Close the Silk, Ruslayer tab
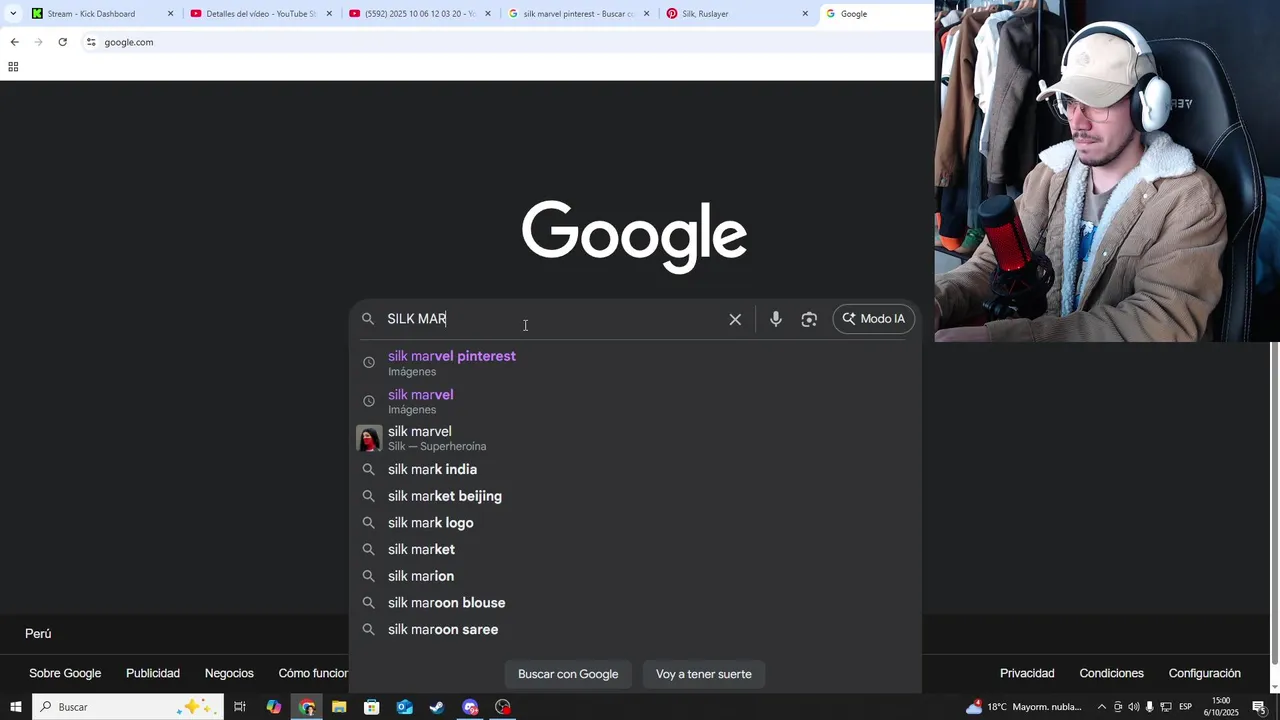 (805, 14)
